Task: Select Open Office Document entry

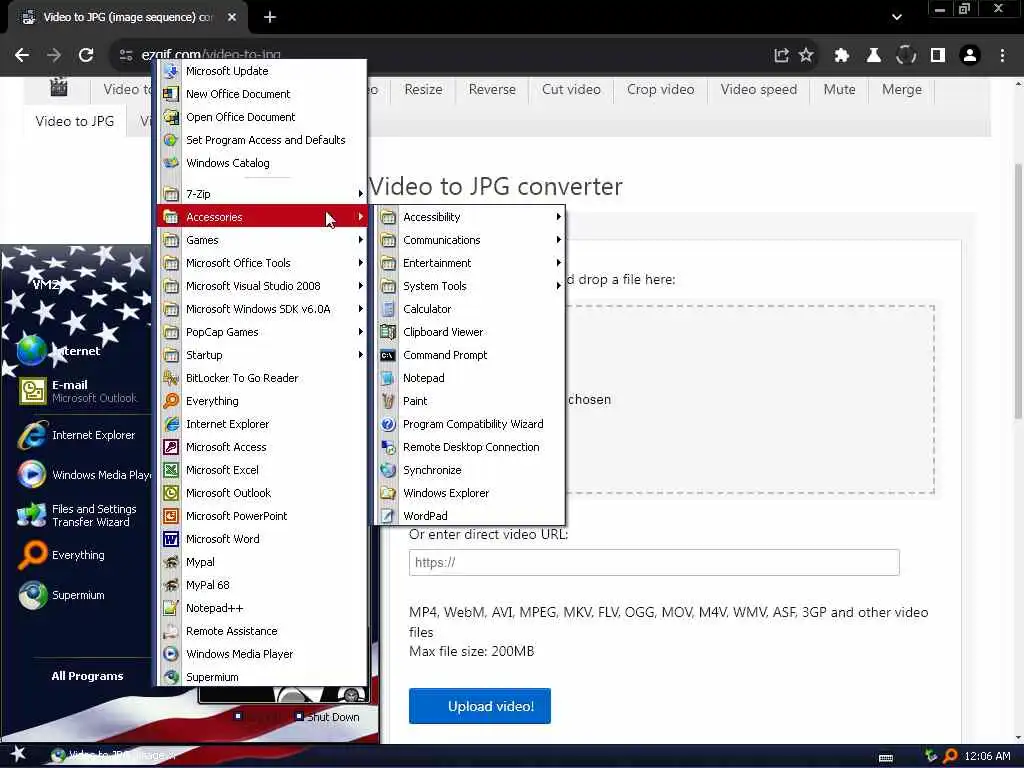Action: 262,117
